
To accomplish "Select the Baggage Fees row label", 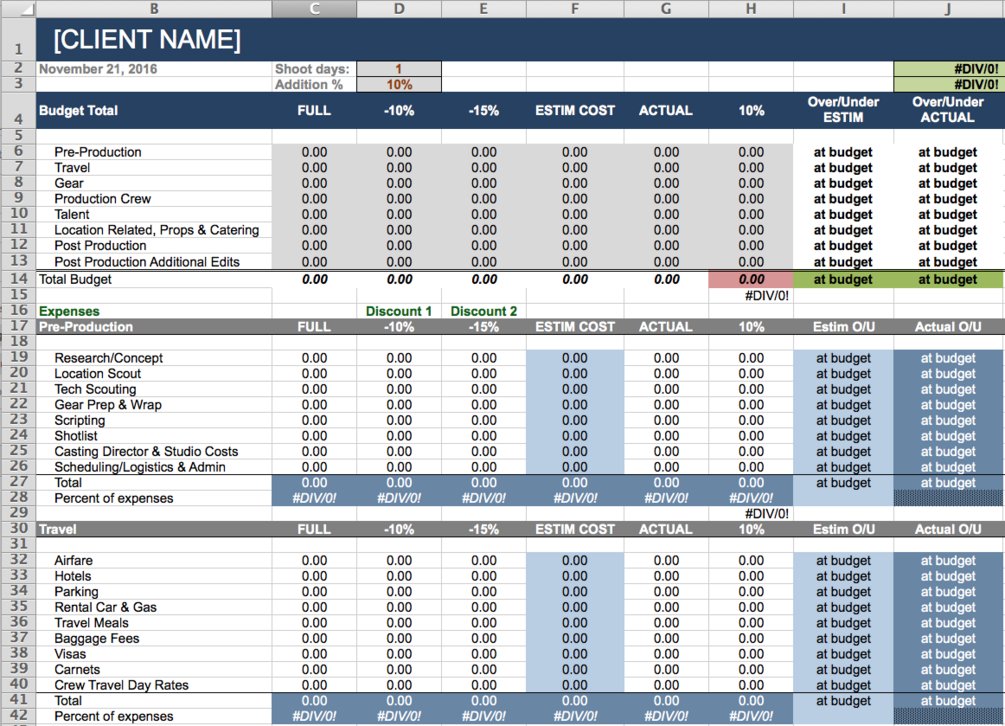I will point(96,638).
